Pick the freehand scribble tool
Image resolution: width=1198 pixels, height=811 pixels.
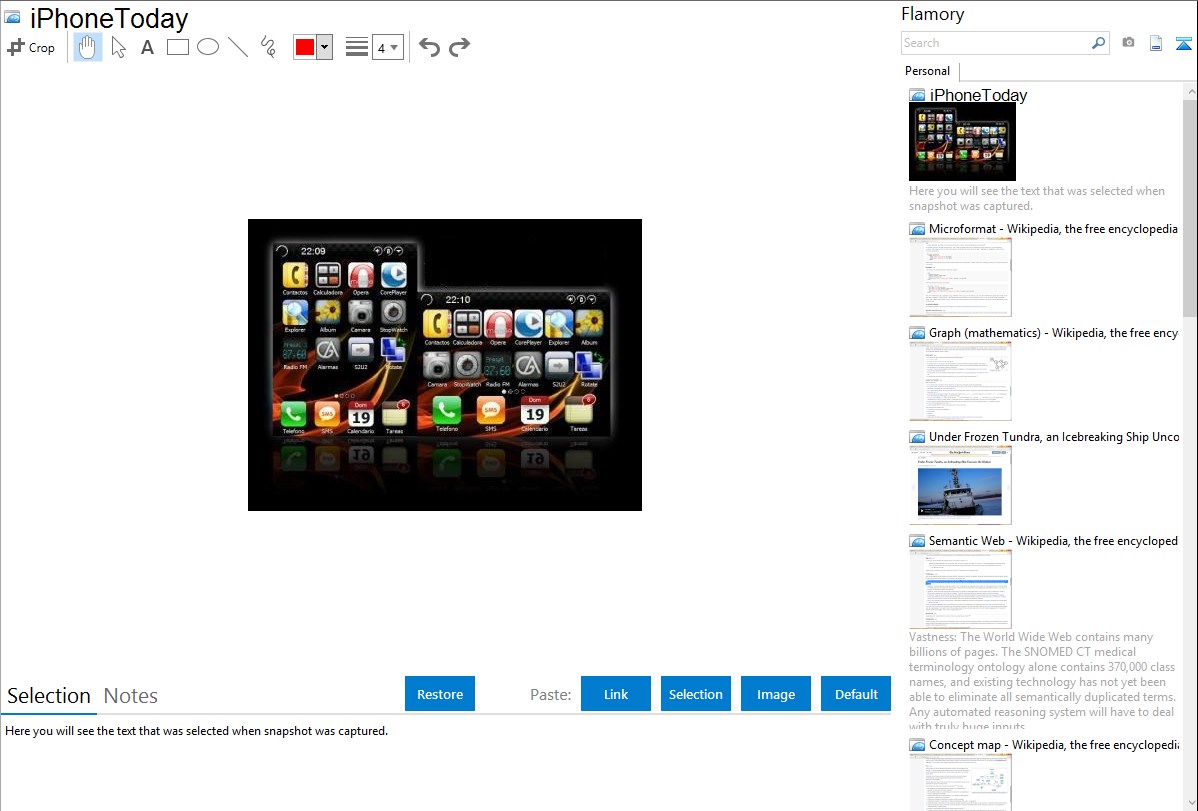click(x=267, y=47)
